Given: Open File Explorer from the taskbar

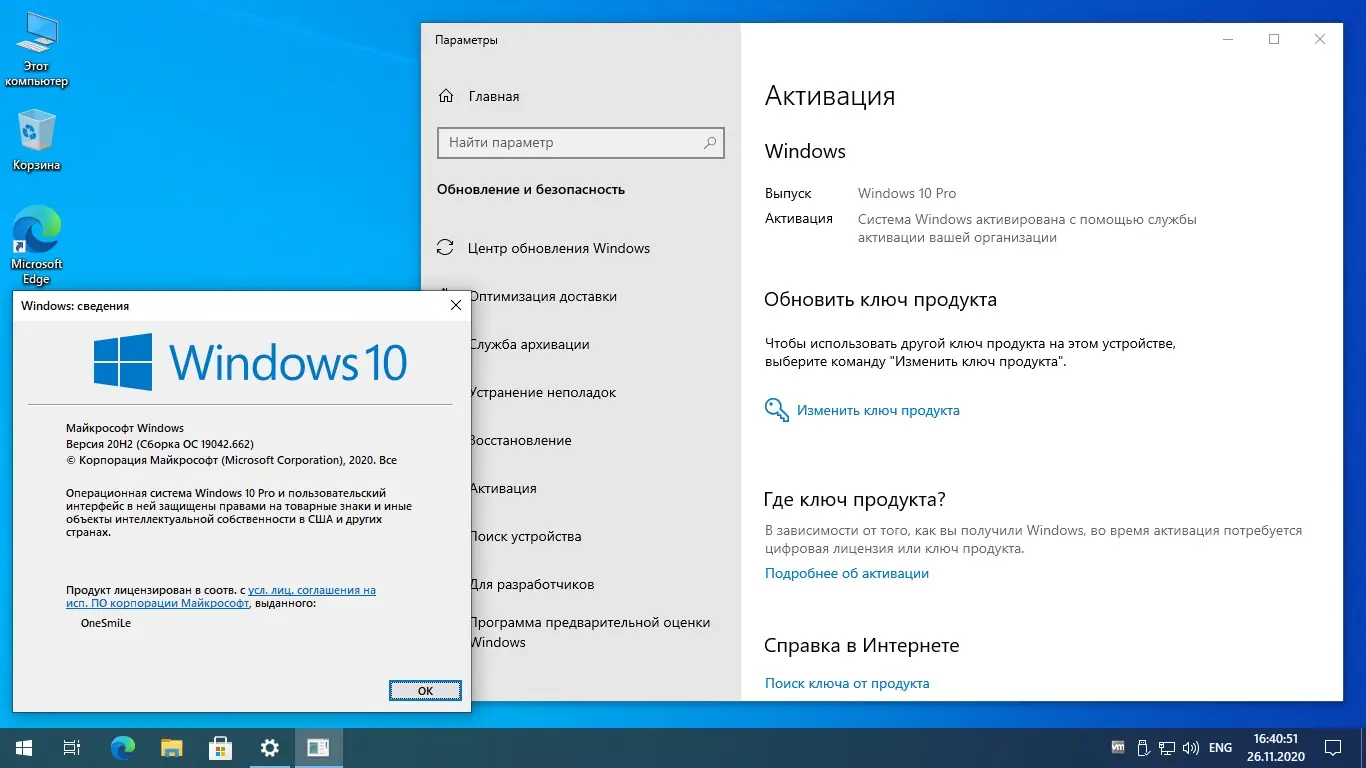Looking at the screenshot, I should point(172,747).
